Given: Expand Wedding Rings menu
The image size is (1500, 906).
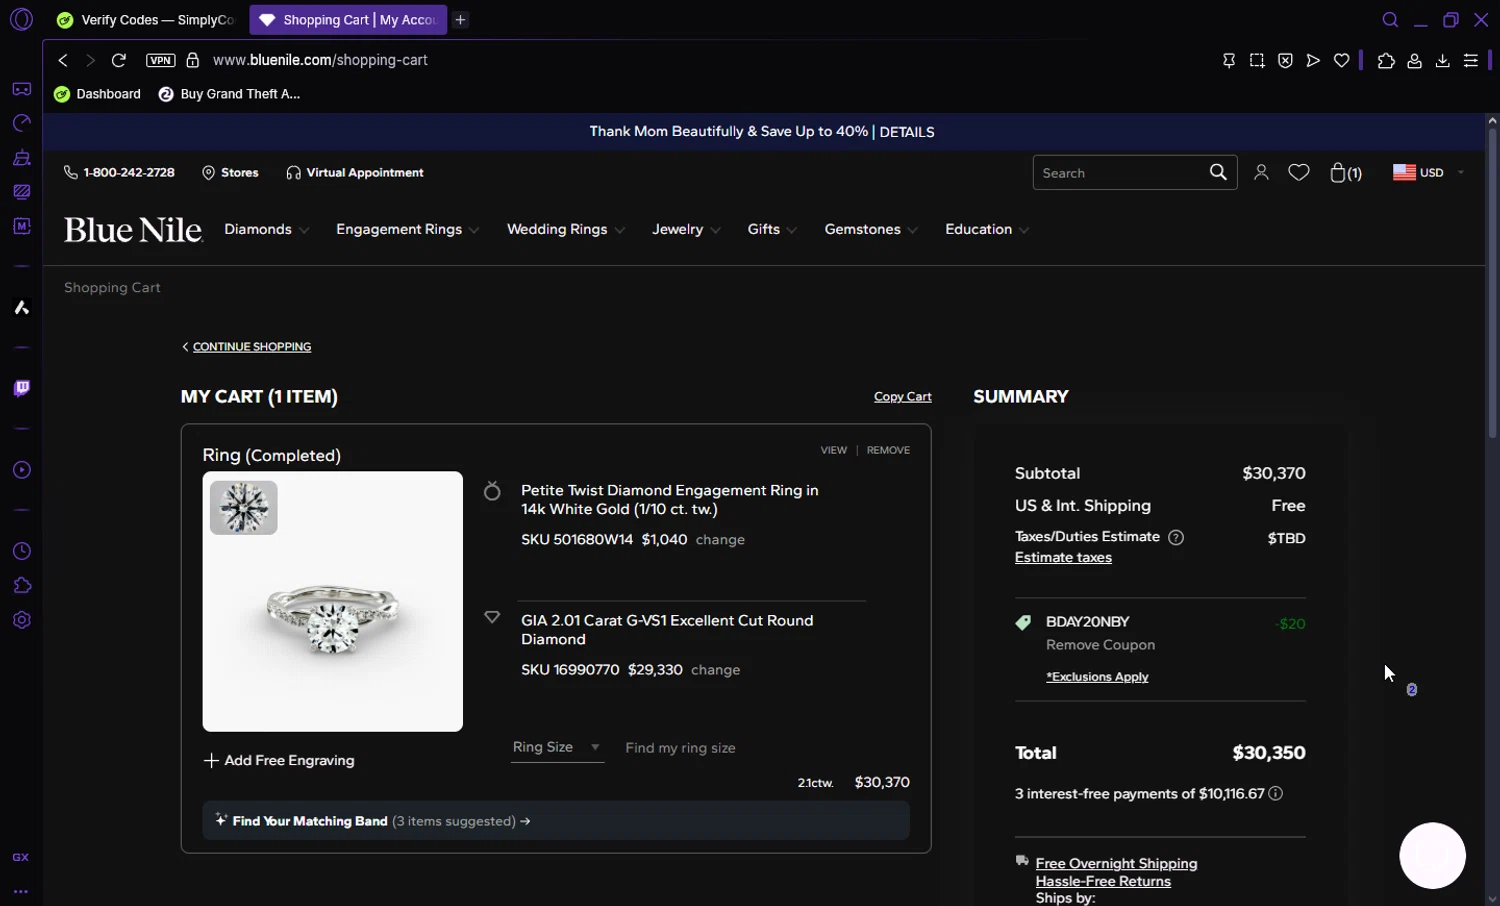Looking at the screenshot, I should click(565, 229).
